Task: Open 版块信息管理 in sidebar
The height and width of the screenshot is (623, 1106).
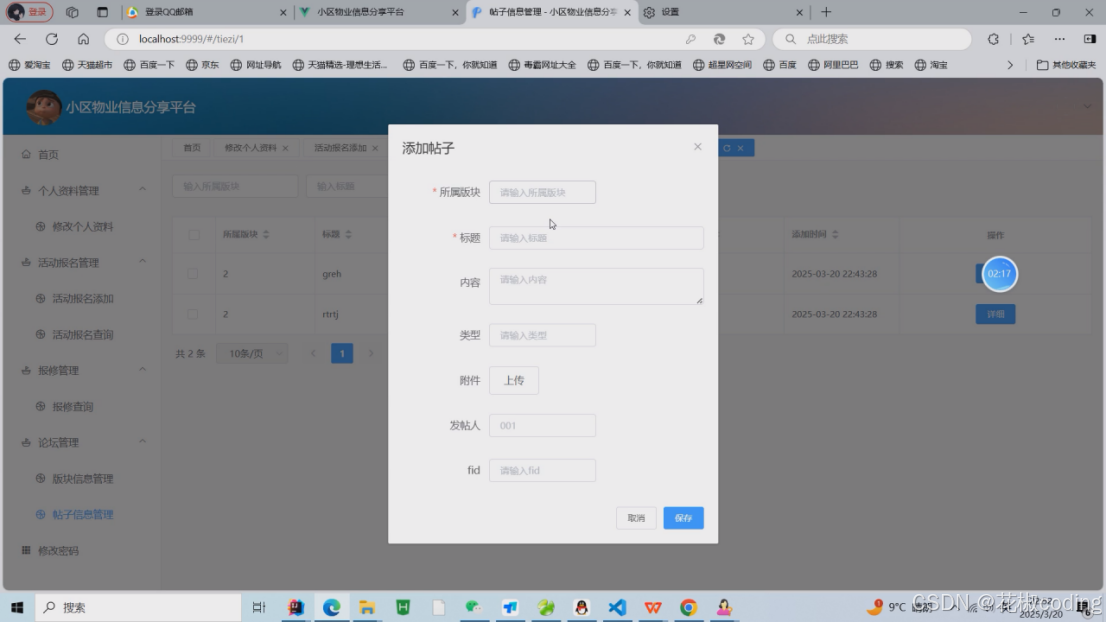Action: 83,478
